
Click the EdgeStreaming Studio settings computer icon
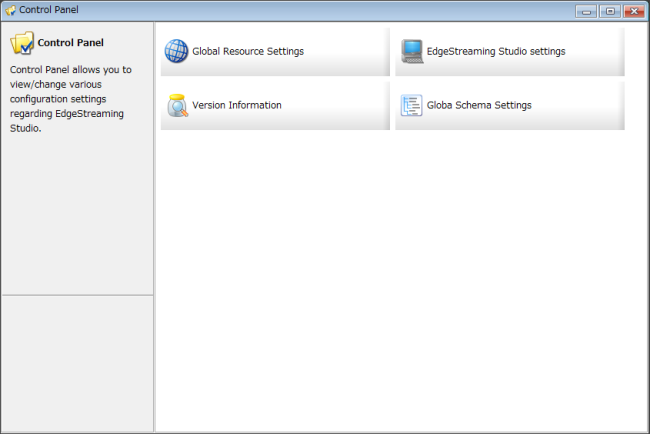click(x=411, y=51)
